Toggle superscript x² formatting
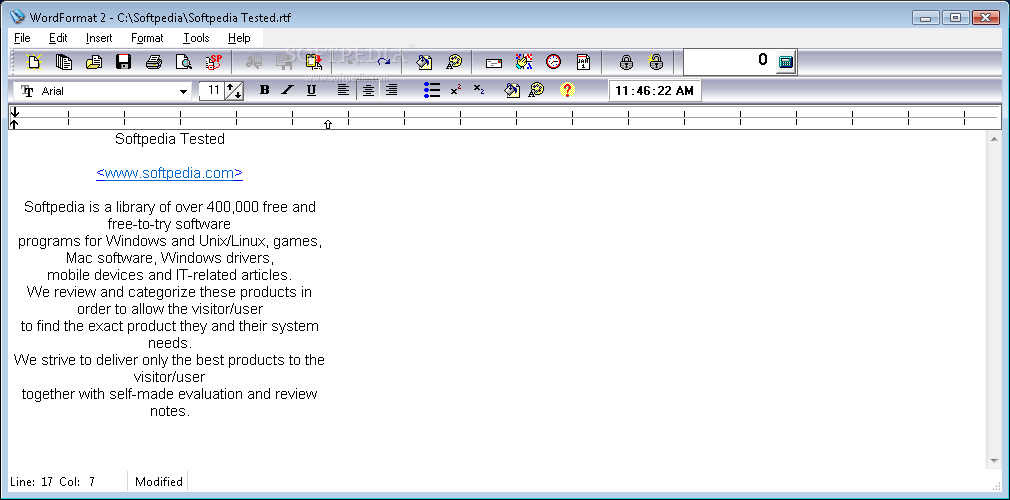The height and width of the screenshot is (500, 1010). click(x=455, y=90)
